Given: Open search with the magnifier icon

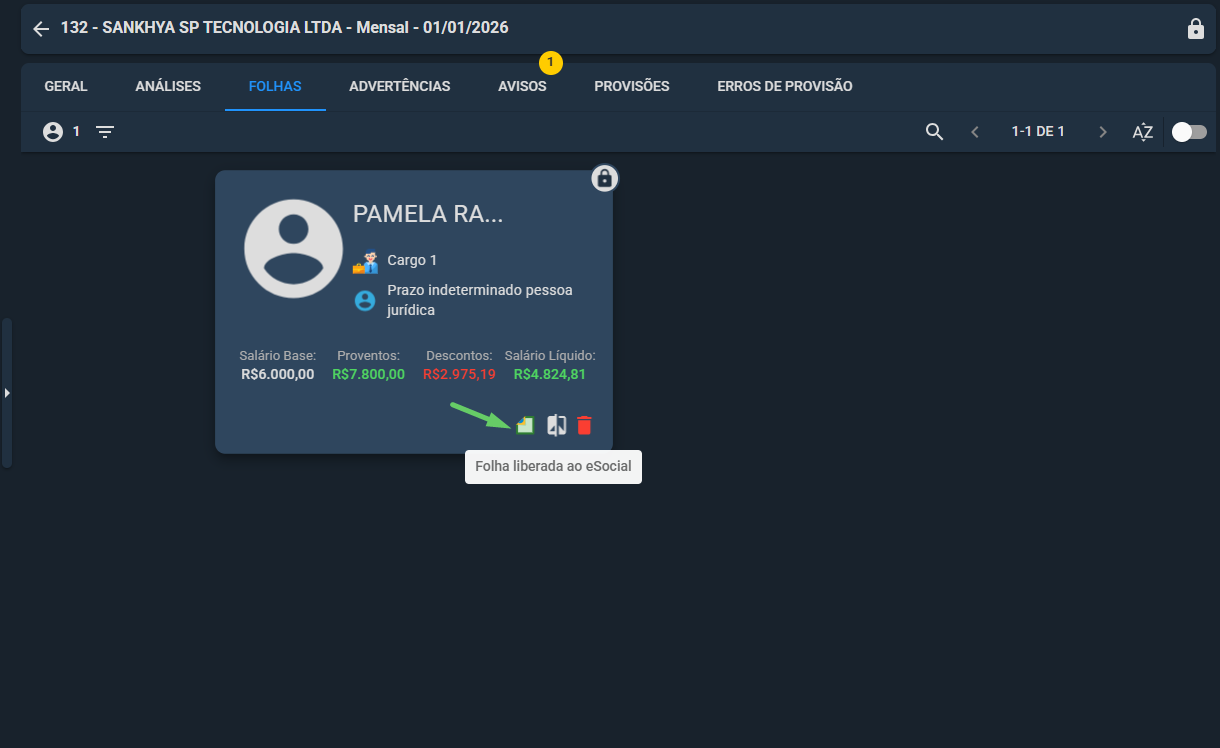Looking at the screenshot, I should pos(935,132).
